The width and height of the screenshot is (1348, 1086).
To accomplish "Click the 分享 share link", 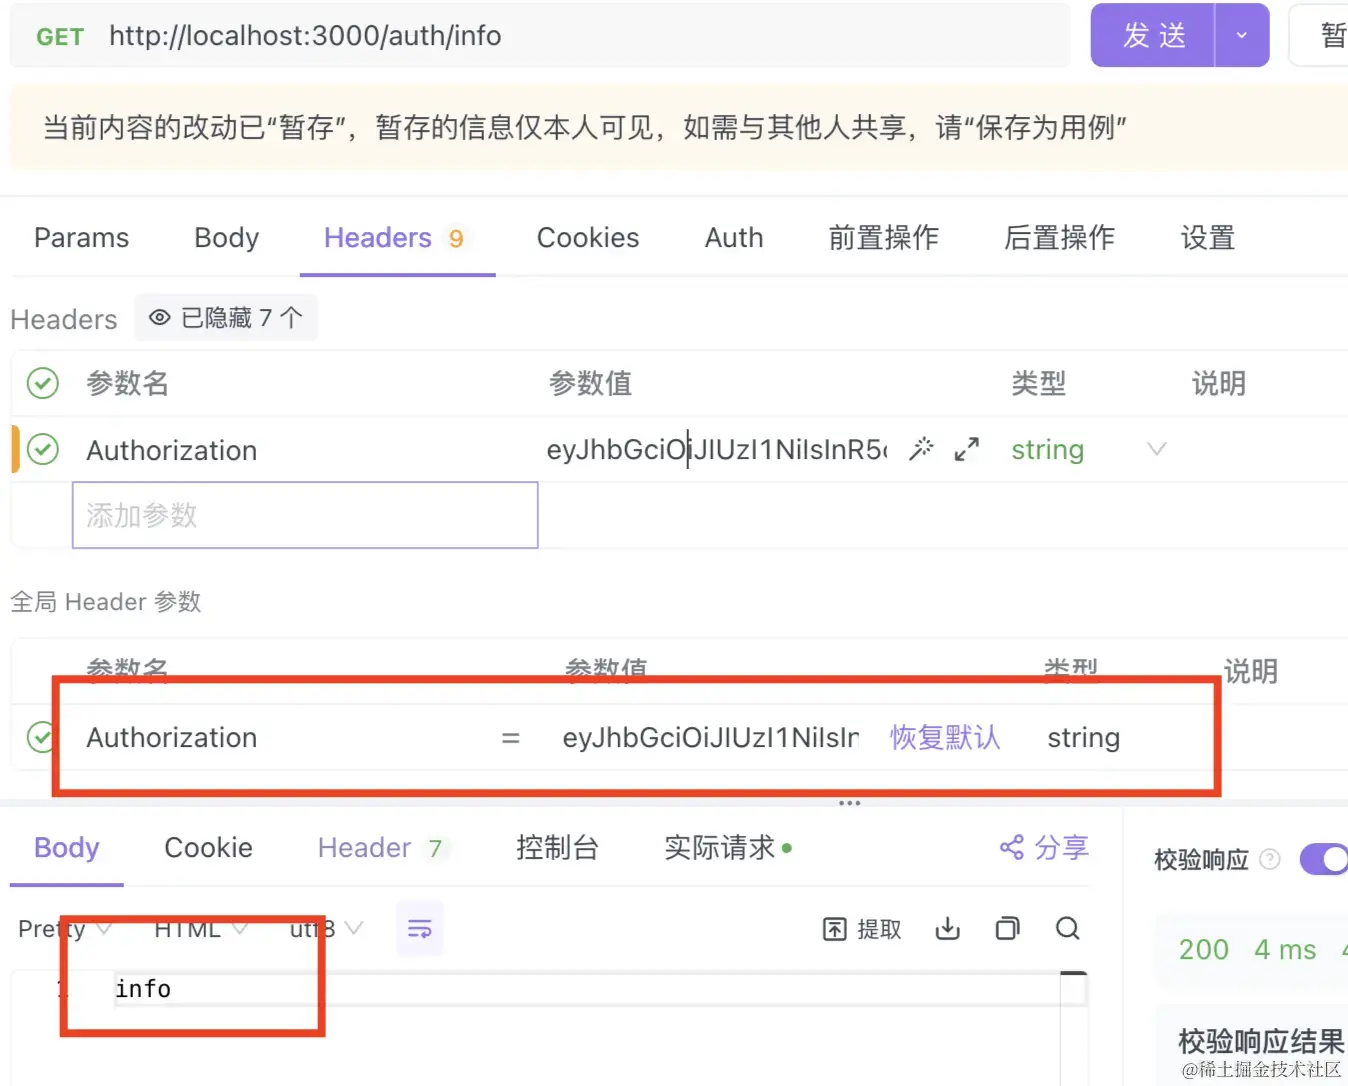I will [1061, 848].
